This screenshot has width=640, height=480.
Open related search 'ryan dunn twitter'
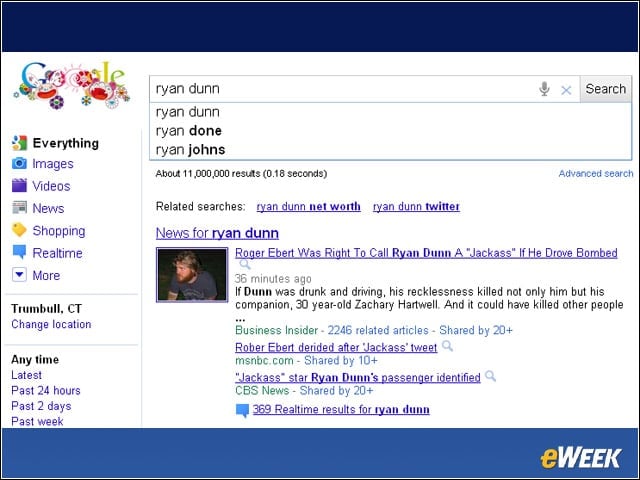[416, 207]
